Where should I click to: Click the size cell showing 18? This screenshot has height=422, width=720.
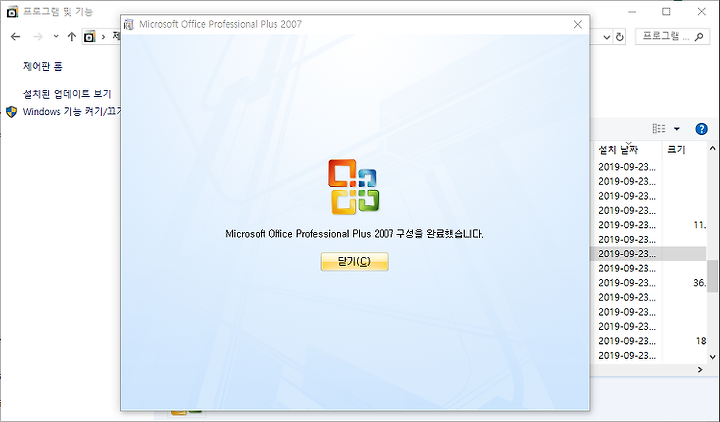(x=701, y=341)
